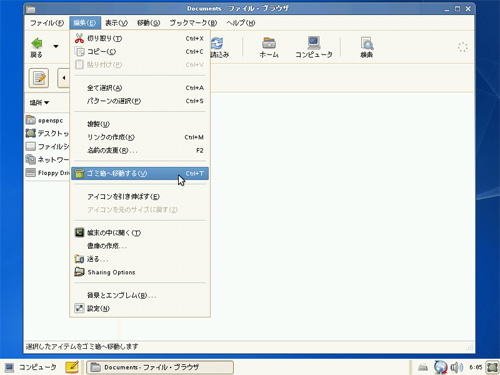The image size is (500, 375).
Task: Click the icon beside 送る...
Action: click(x=79, y=259)
